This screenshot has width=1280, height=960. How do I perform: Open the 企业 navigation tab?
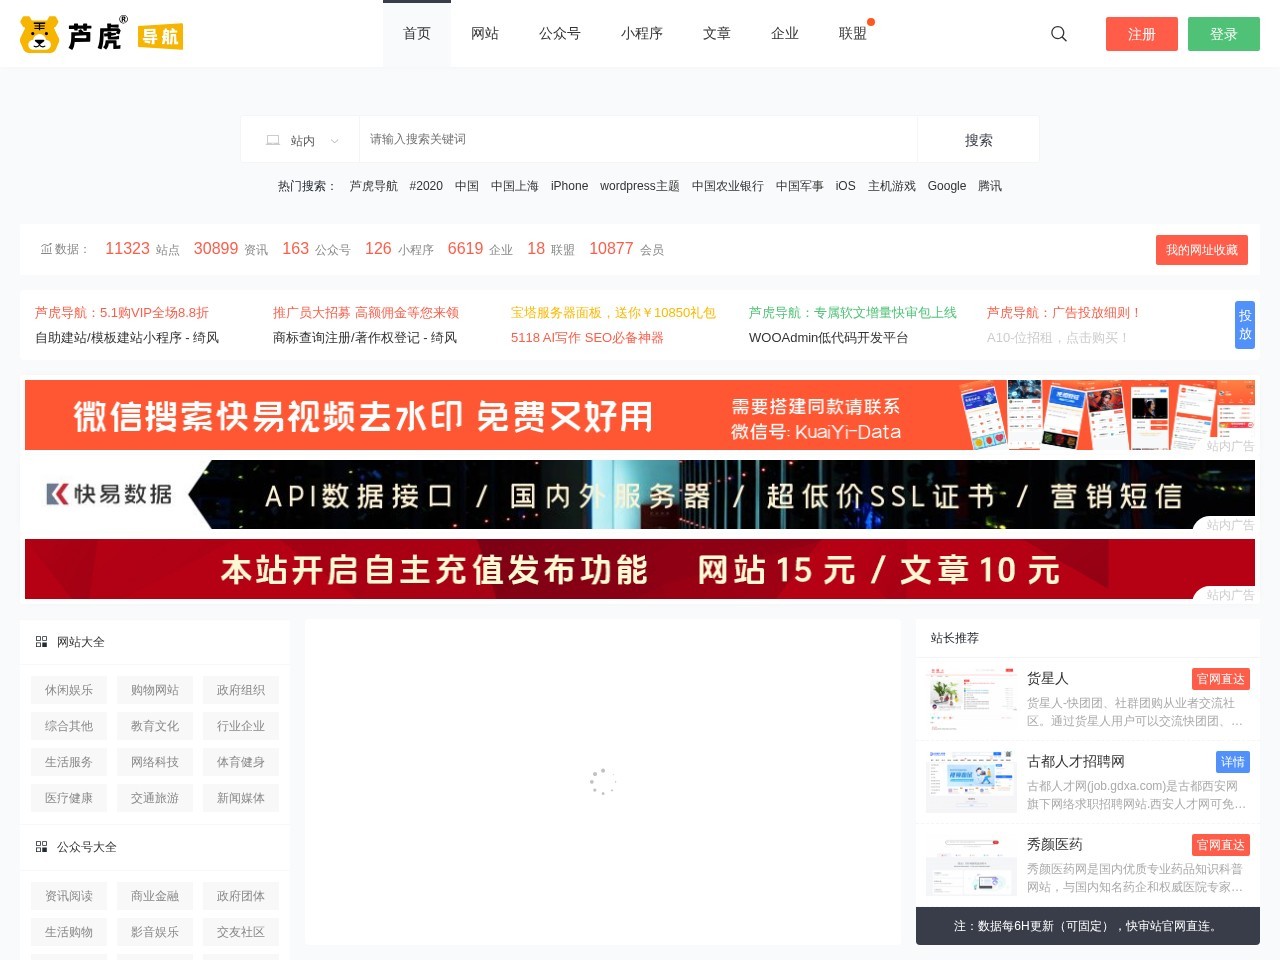[785, 34]
